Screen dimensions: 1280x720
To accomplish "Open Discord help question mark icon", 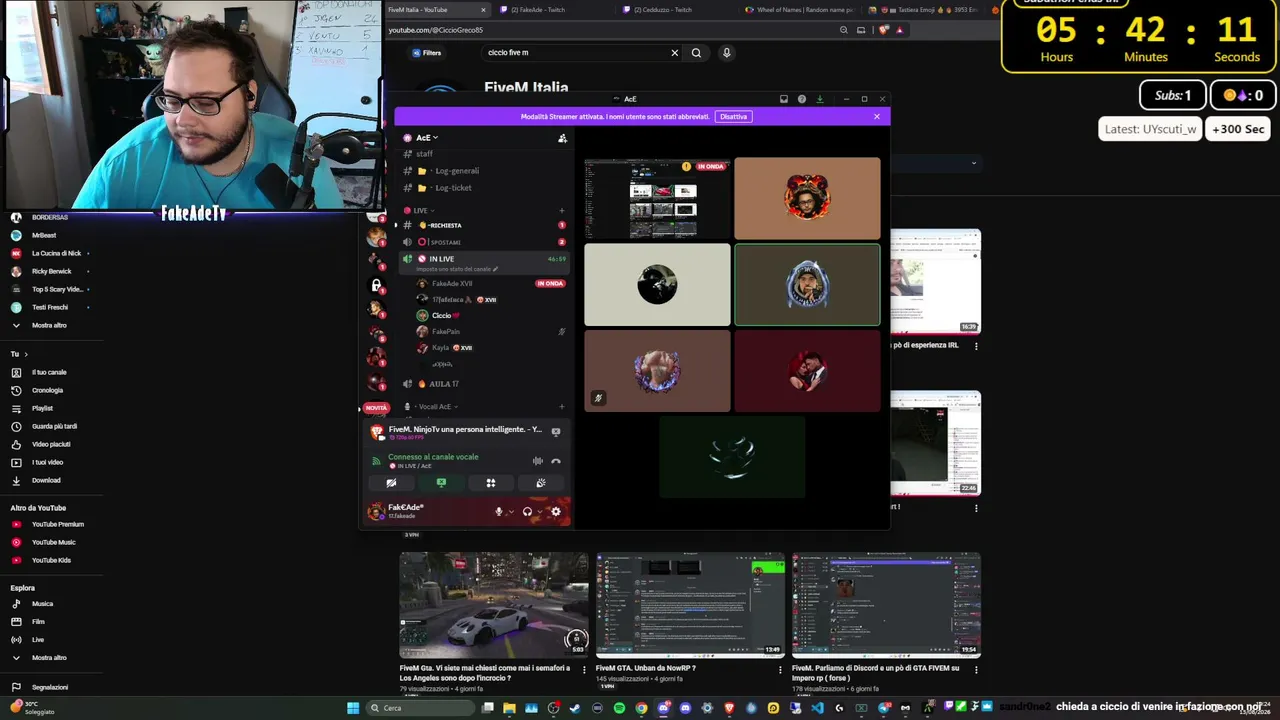I will [802, 99].
